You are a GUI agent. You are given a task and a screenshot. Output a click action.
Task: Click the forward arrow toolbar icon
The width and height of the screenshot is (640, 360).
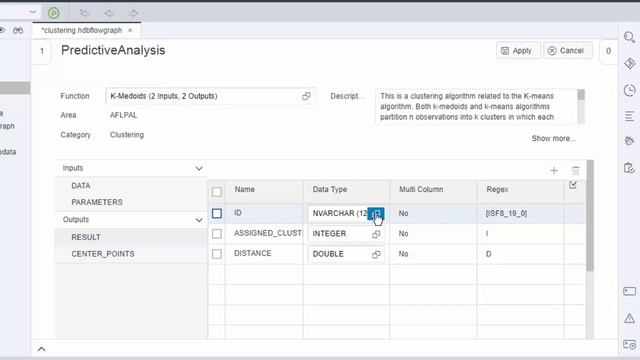pos(133,13)
